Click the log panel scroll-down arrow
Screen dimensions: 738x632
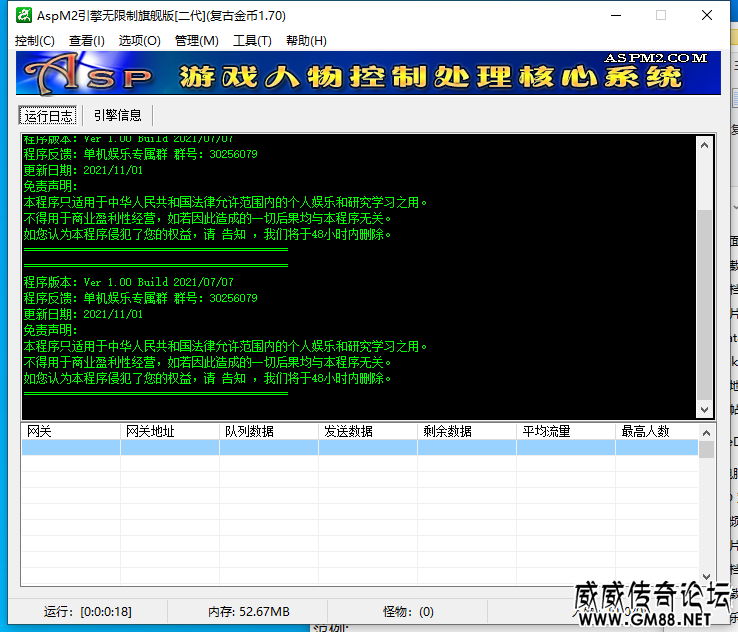[704, 409]
